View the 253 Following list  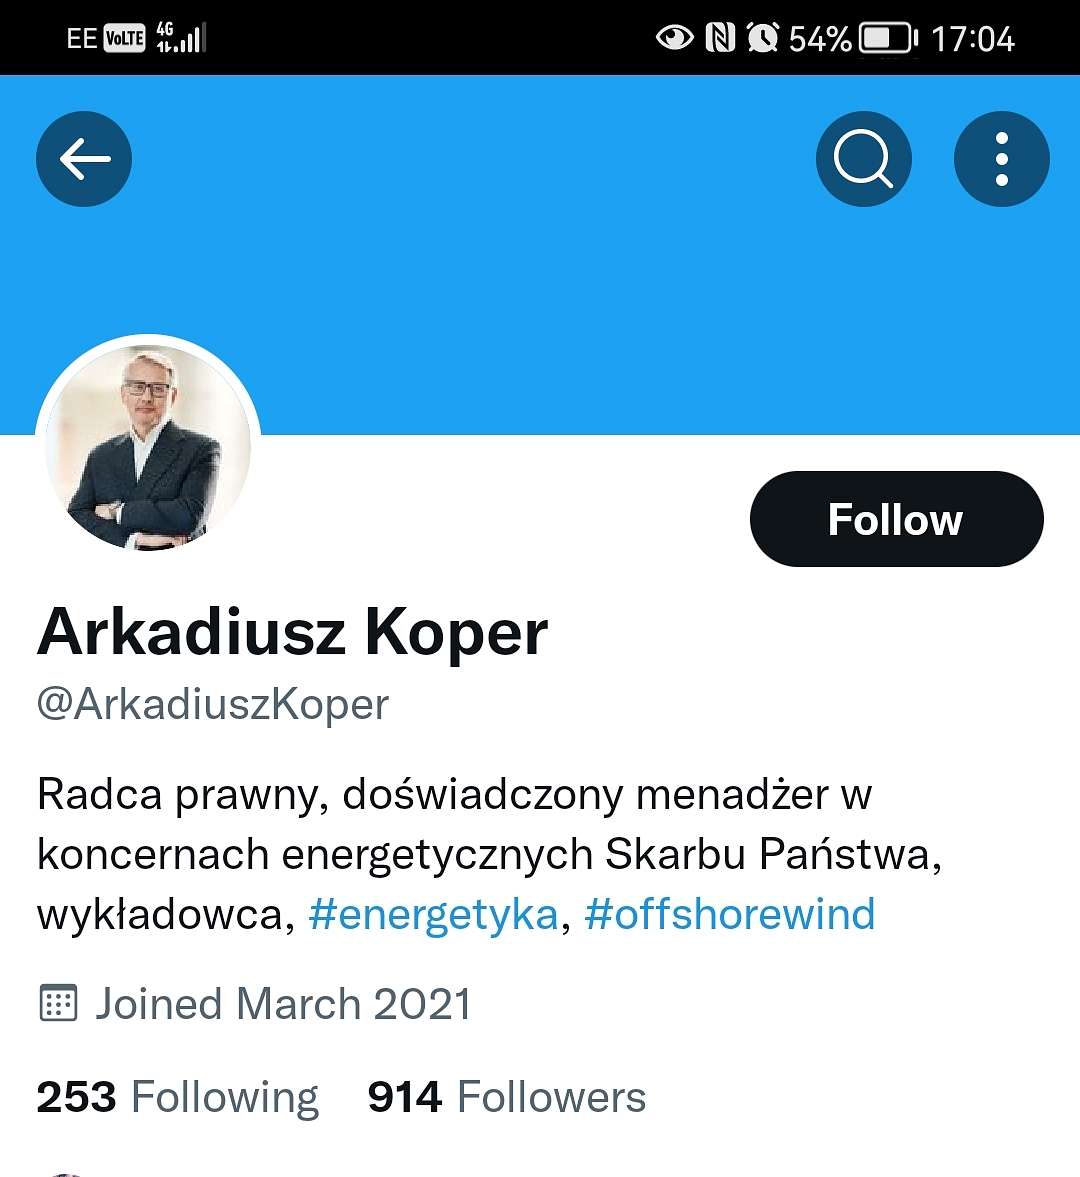(x=178, y=1097)
